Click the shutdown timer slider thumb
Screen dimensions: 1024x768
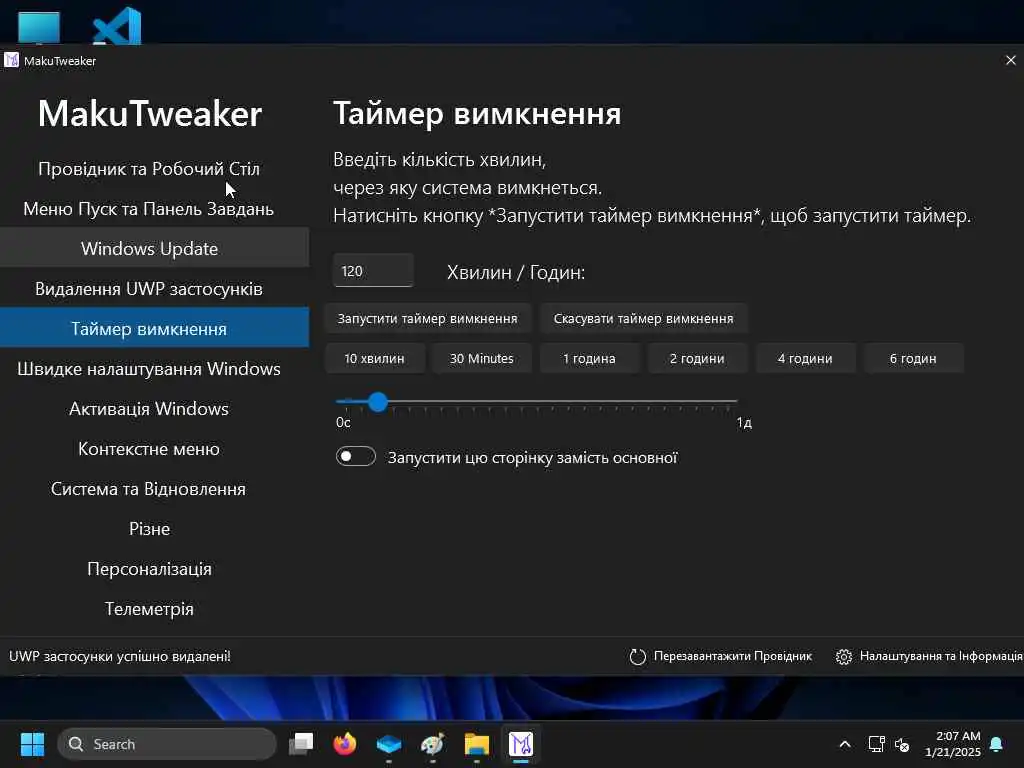pyautogui.click(x=377, y=402)
